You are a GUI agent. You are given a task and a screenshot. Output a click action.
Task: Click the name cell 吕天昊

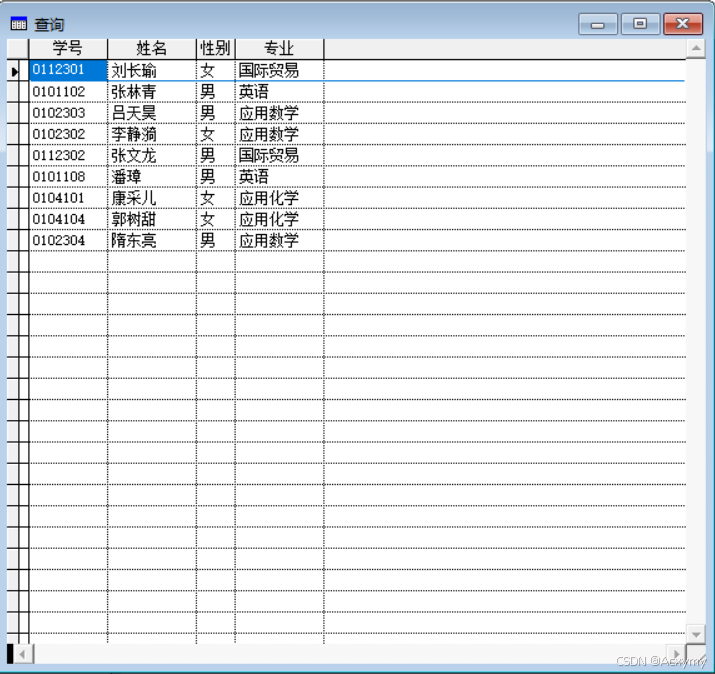click(152, 113)
